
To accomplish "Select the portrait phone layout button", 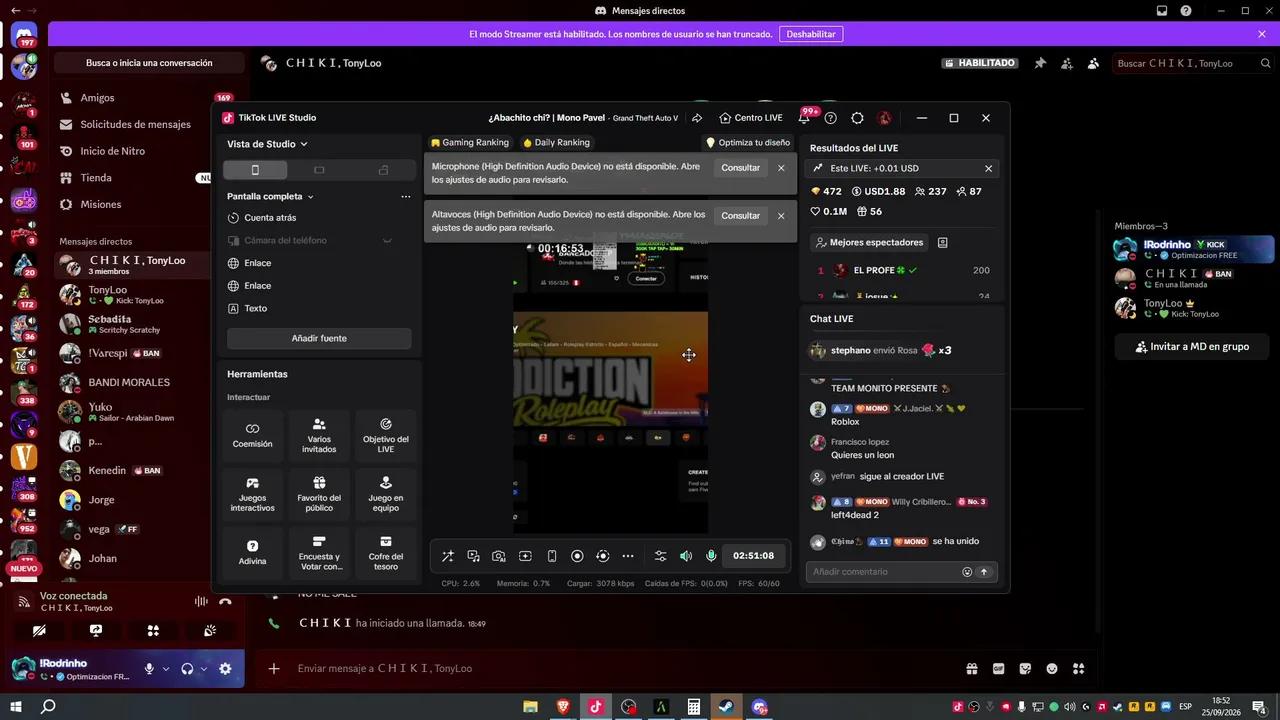I will [x=255, y=170].
